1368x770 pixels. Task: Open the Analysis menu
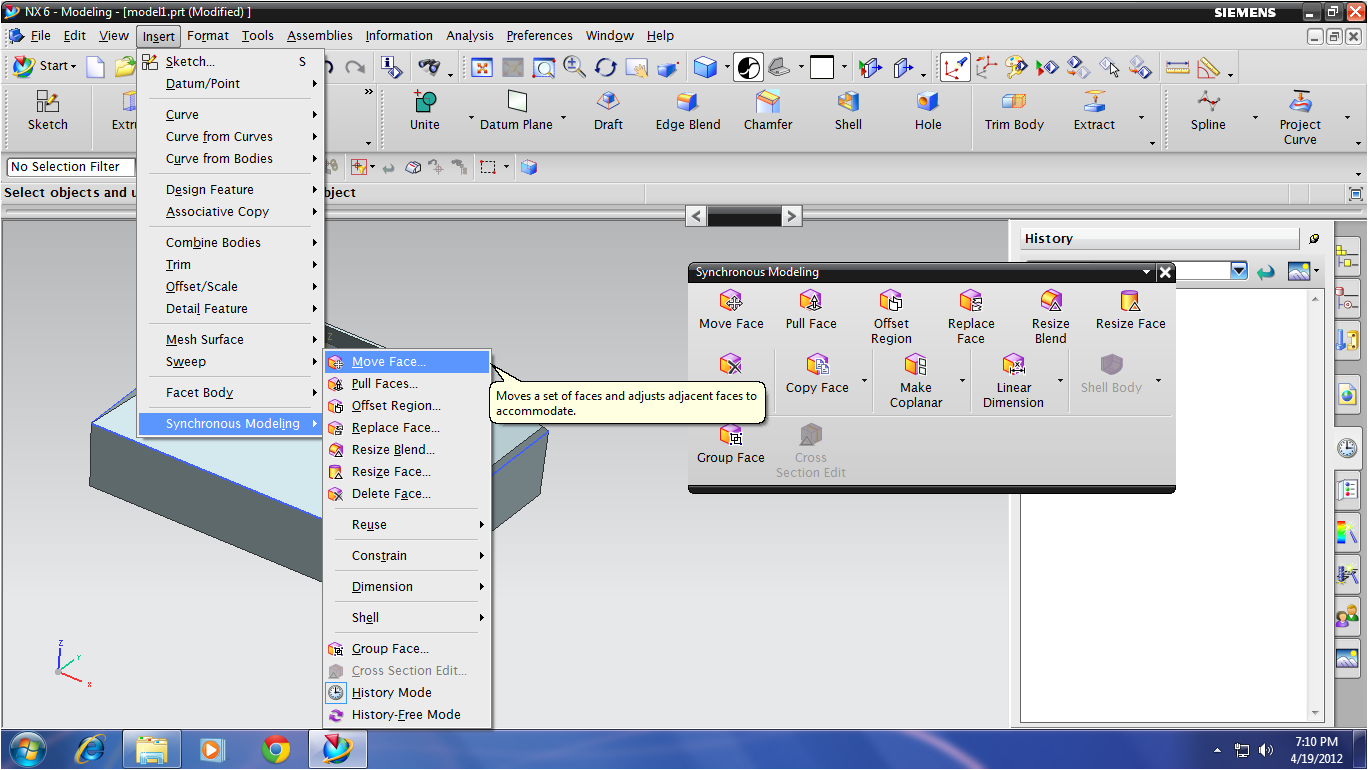(469, 35)
